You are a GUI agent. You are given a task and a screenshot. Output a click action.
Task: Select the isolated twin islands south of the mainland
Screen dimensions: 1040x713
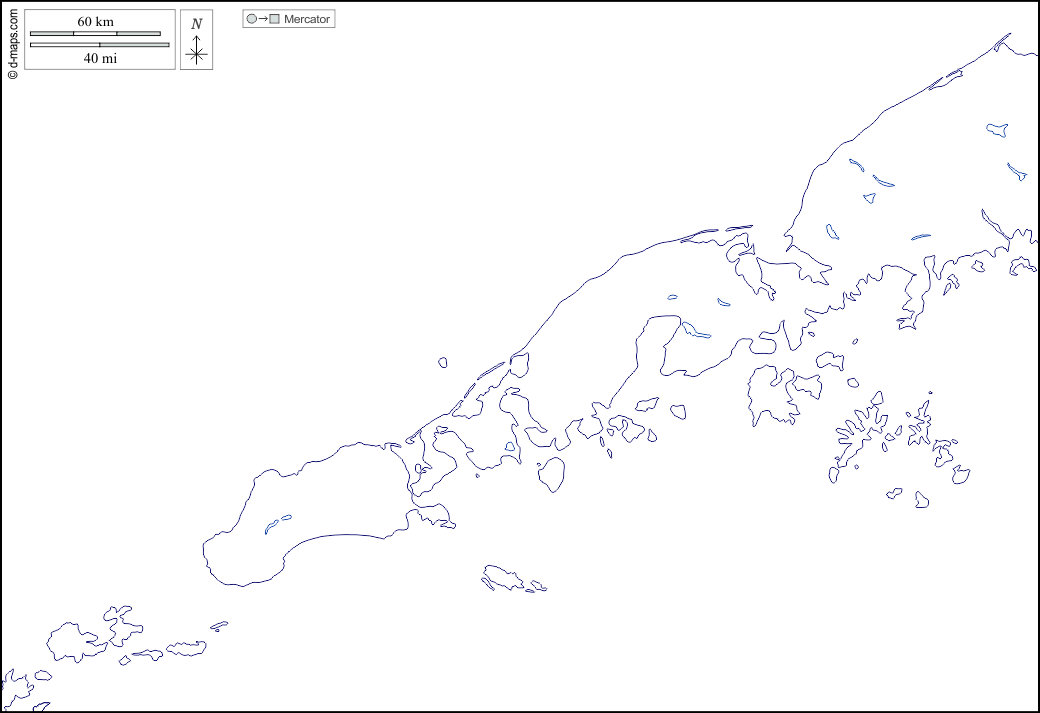505,578
